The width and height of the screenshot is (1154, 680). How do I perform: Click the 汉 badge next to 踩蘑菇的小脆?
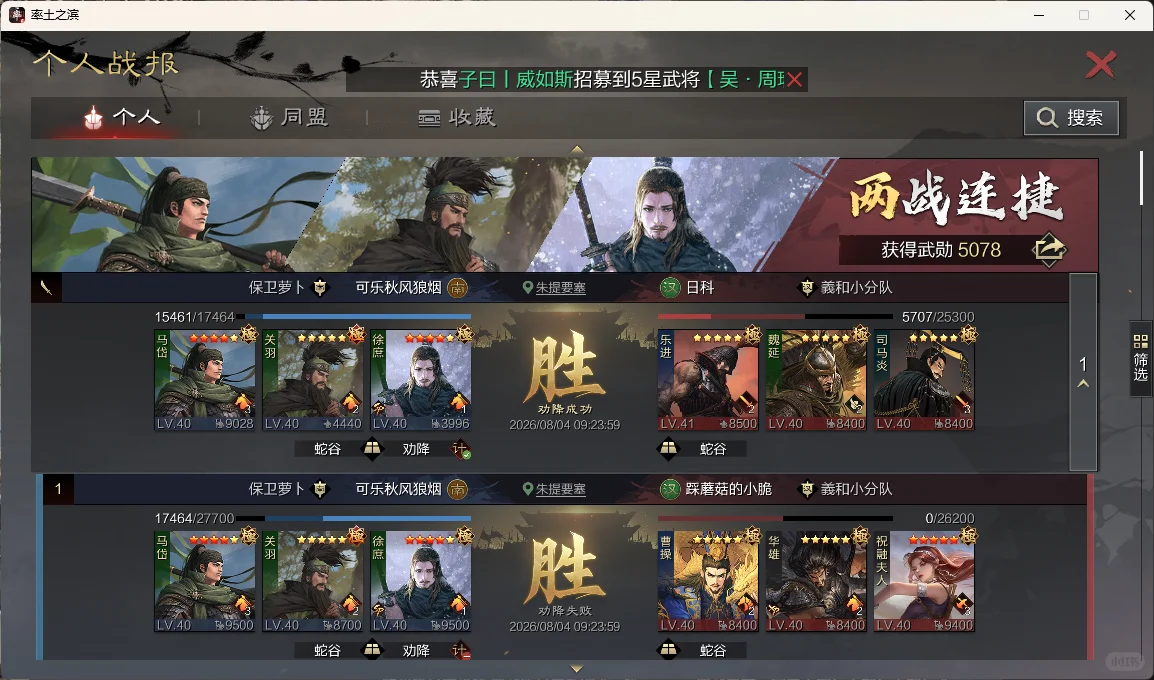[x=670, y=489]
